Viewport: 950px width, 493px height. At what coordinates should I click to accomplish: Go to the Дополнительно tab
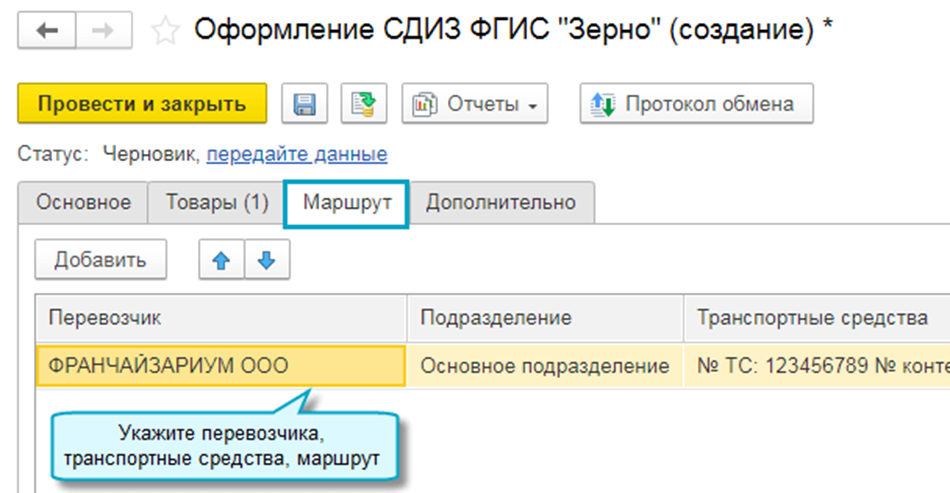click(x=501, y=202)
